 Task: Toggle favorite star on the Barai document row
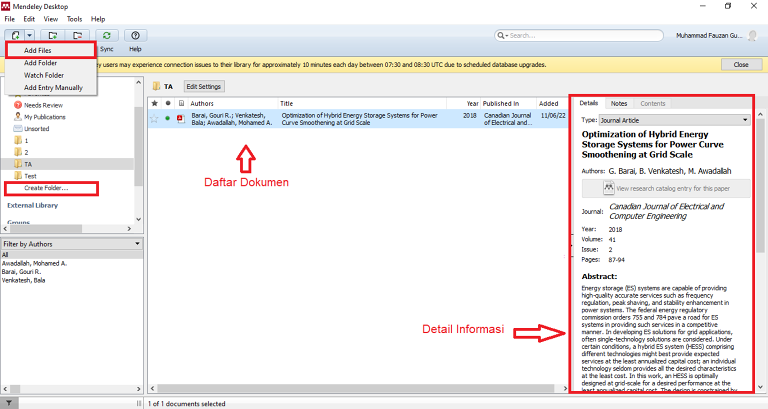pos(154,119)
